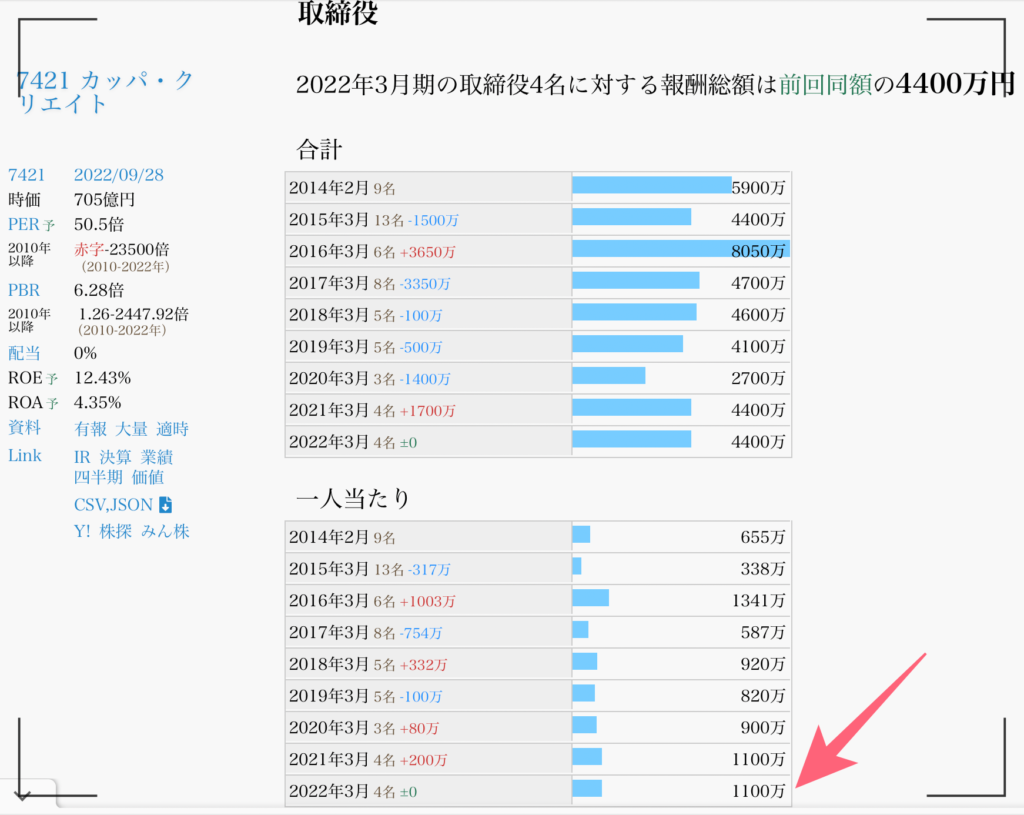Open the みん株 link

[165, 532]
